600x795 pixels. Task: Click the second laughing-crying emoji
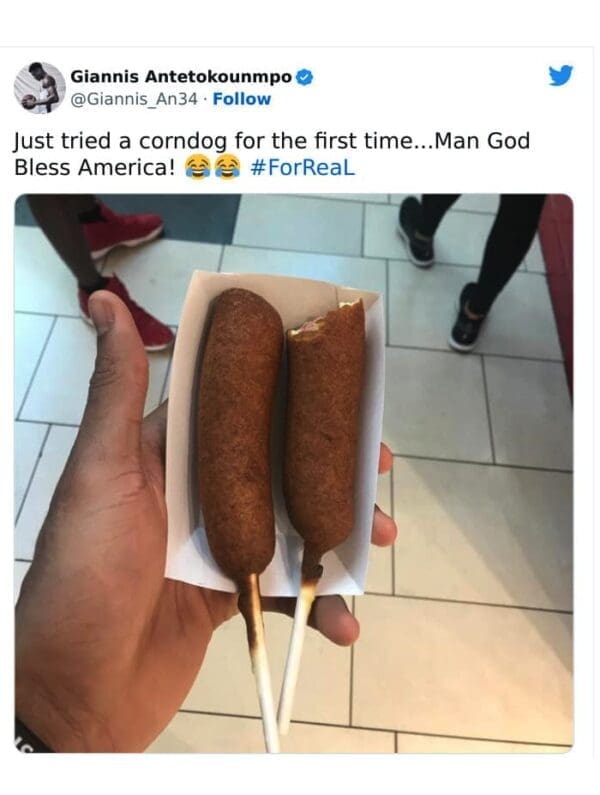227,167
